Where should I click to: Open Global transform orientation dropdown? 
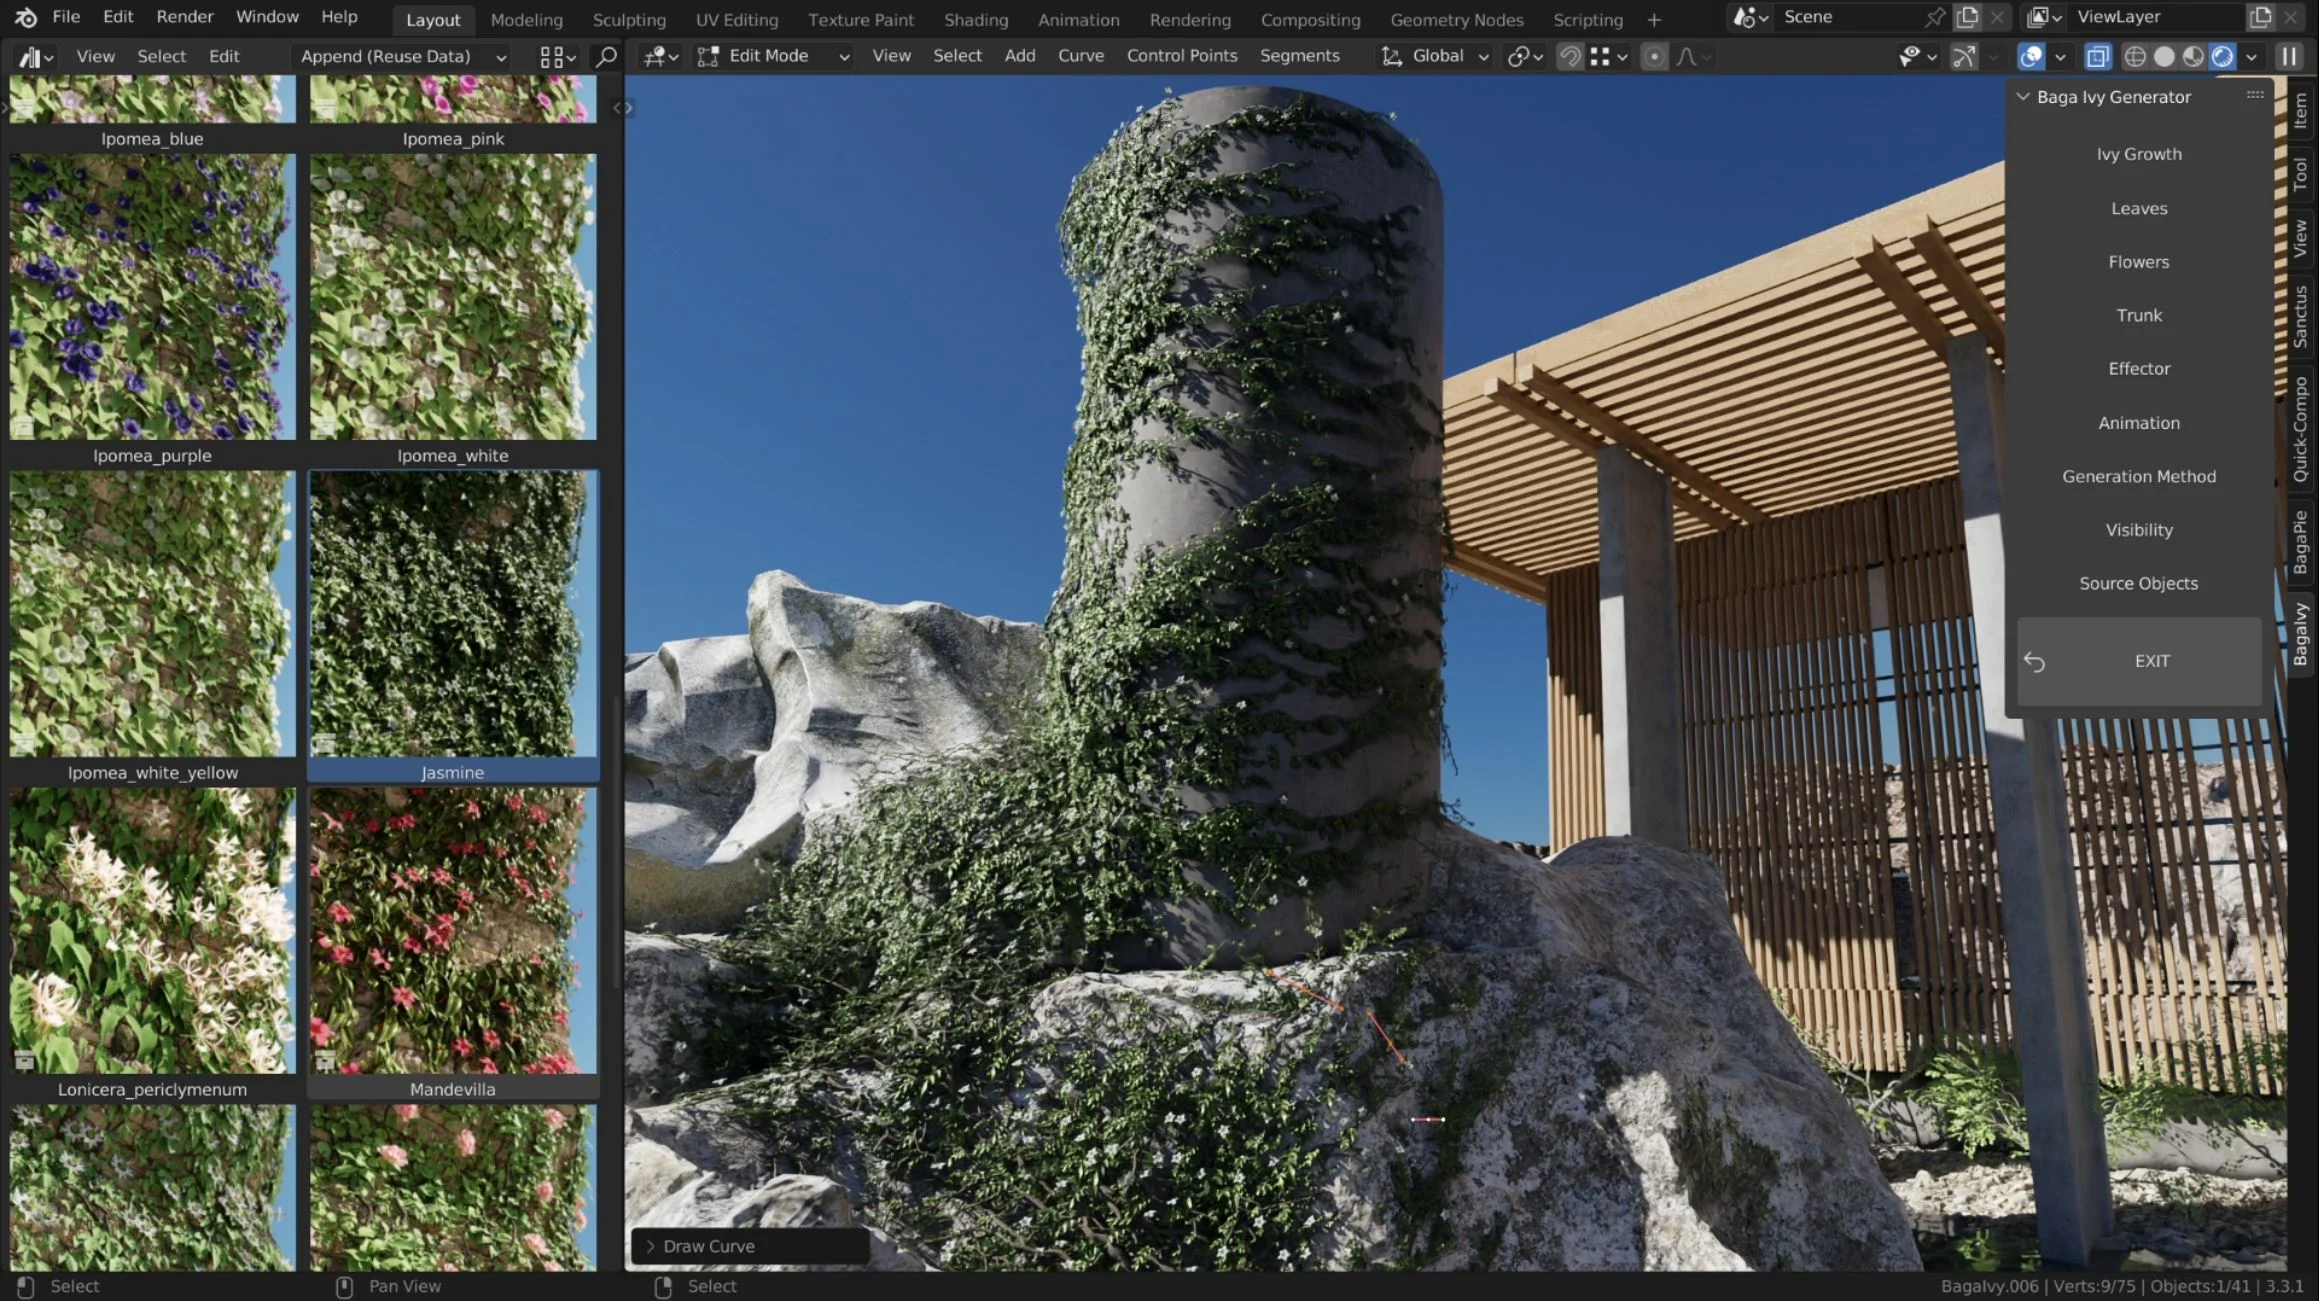[1436, 56]
